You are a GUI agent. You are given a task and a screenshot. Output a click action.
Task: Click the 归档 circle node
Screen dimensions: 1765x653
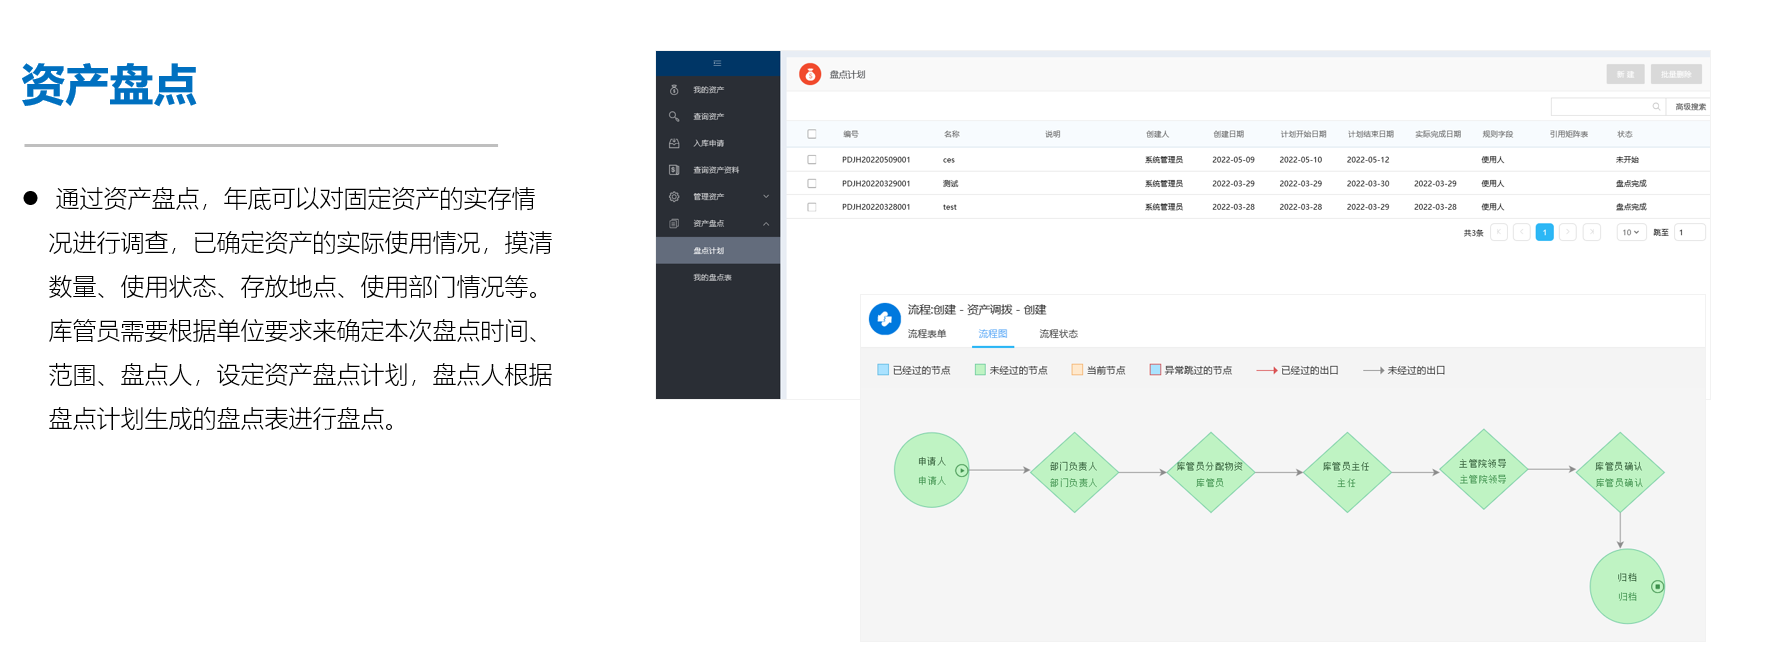[x=1628, y=586]
